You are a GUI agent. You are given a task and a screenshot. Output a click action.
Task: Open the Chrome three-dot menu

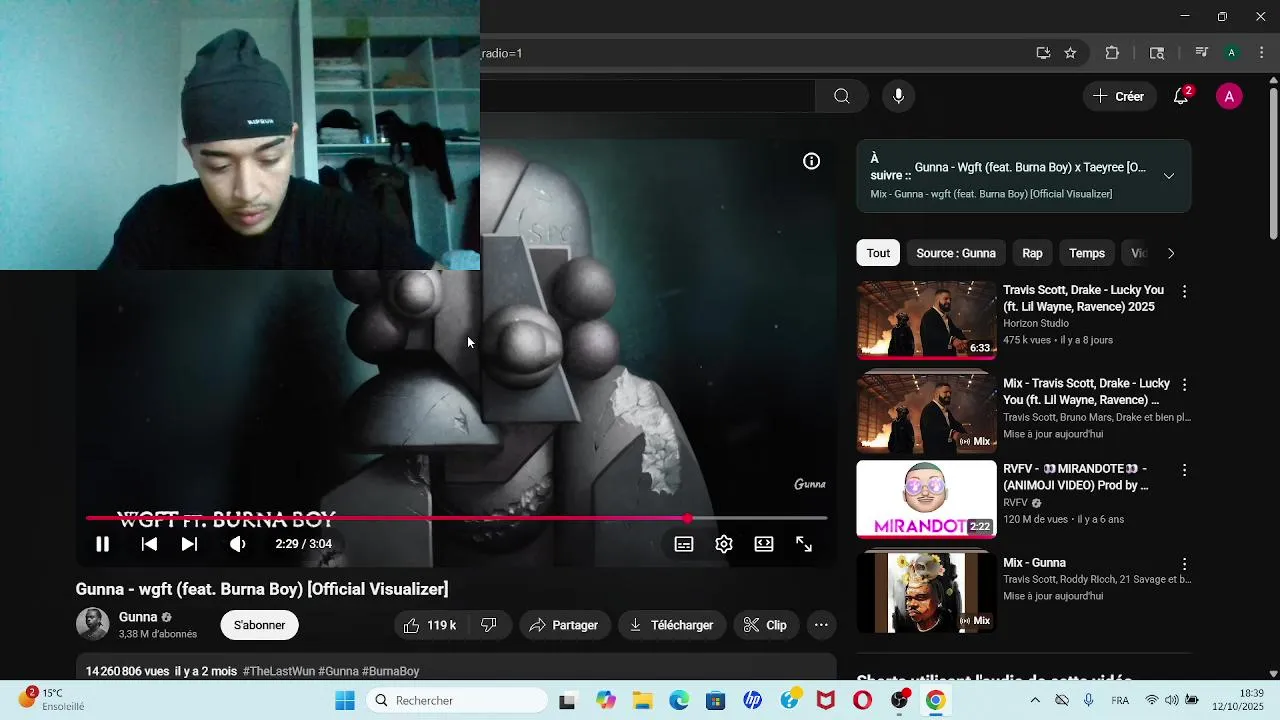click(x=1261, y=53)
